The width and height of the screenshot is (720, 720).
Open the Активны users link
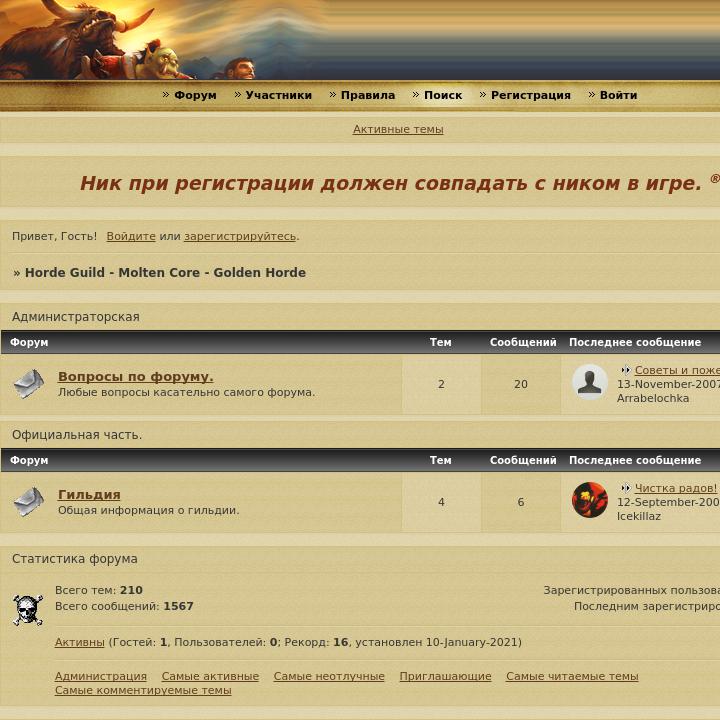pos(79,642)
